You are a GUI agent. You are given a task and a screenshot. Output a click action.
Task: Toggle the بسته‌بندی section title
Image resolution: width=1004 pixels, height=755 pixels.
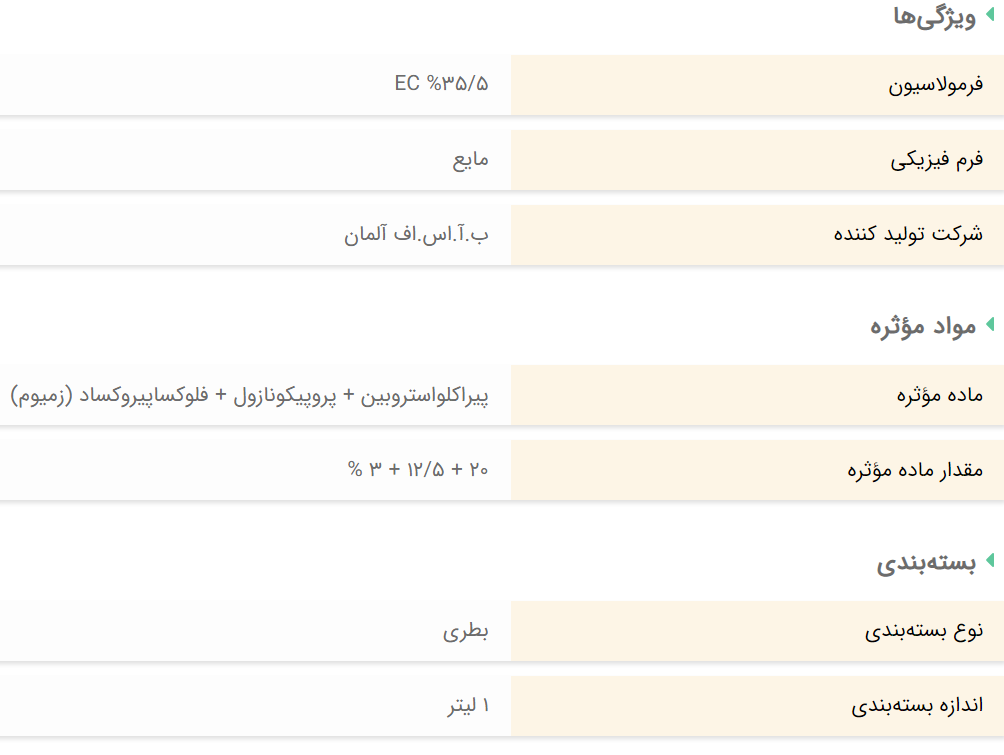[x=926, y=563]
